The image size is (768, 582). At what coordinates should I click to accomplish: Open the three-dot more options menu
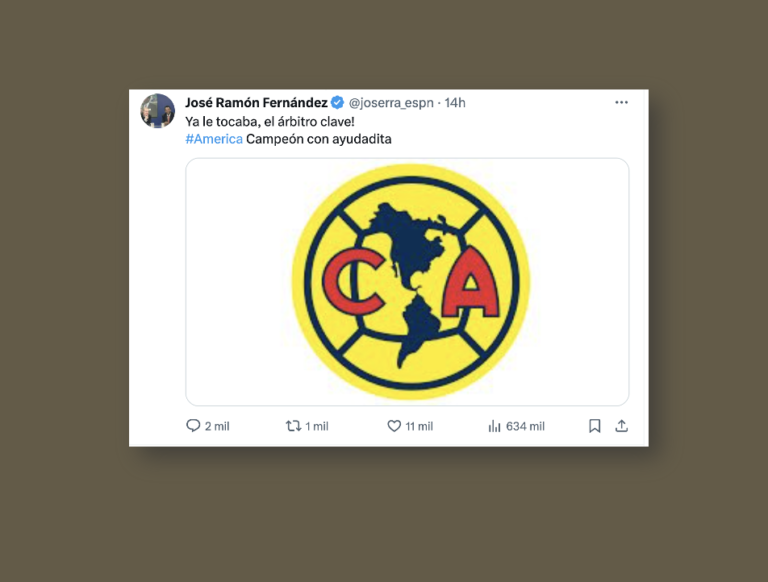[622, 102]
